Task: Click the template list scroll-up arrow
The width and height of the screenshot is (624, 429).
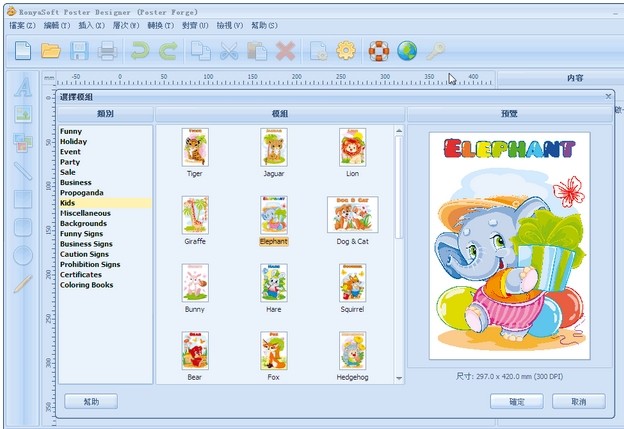Action: pyautogui.click(x=399, y=131)
